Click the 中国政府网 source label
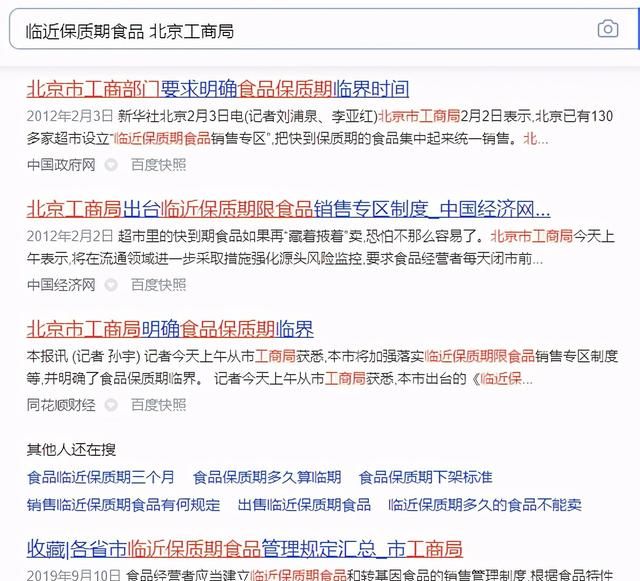Image resolution: width=640 pixels, height=581 pixels. [61, 165]
